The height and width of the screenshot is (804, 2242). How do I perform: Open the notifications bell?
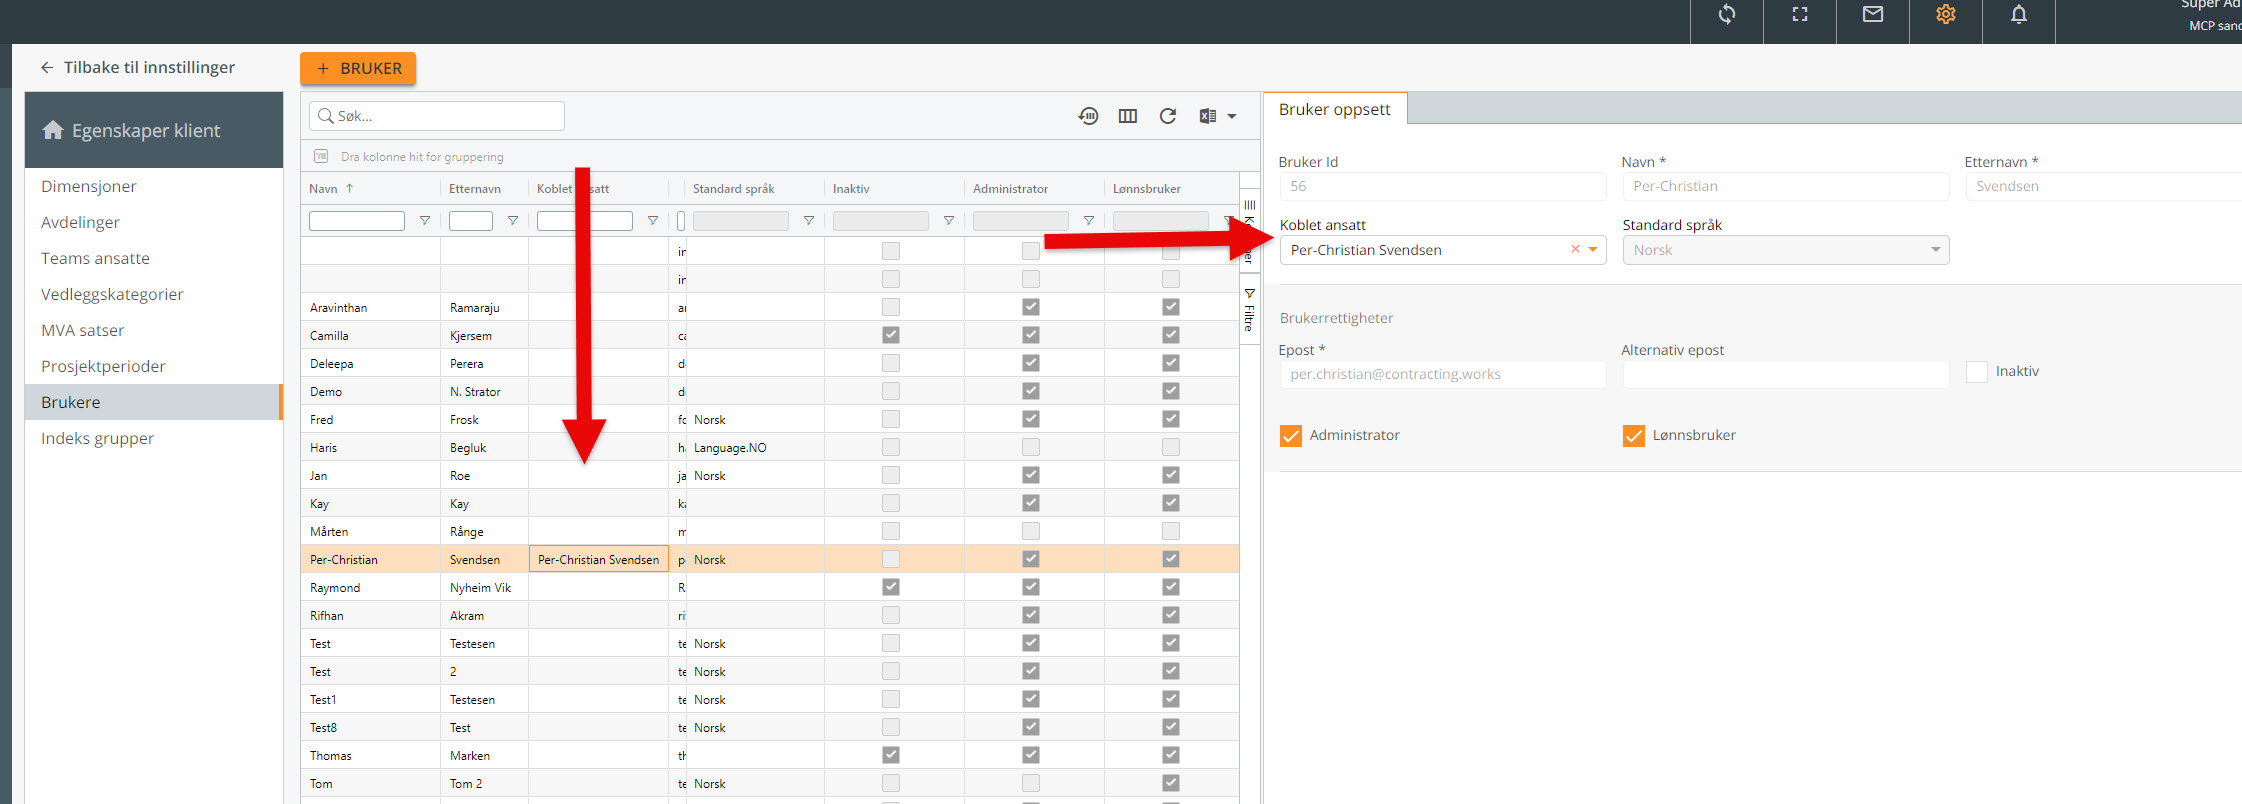(2019, 14)
